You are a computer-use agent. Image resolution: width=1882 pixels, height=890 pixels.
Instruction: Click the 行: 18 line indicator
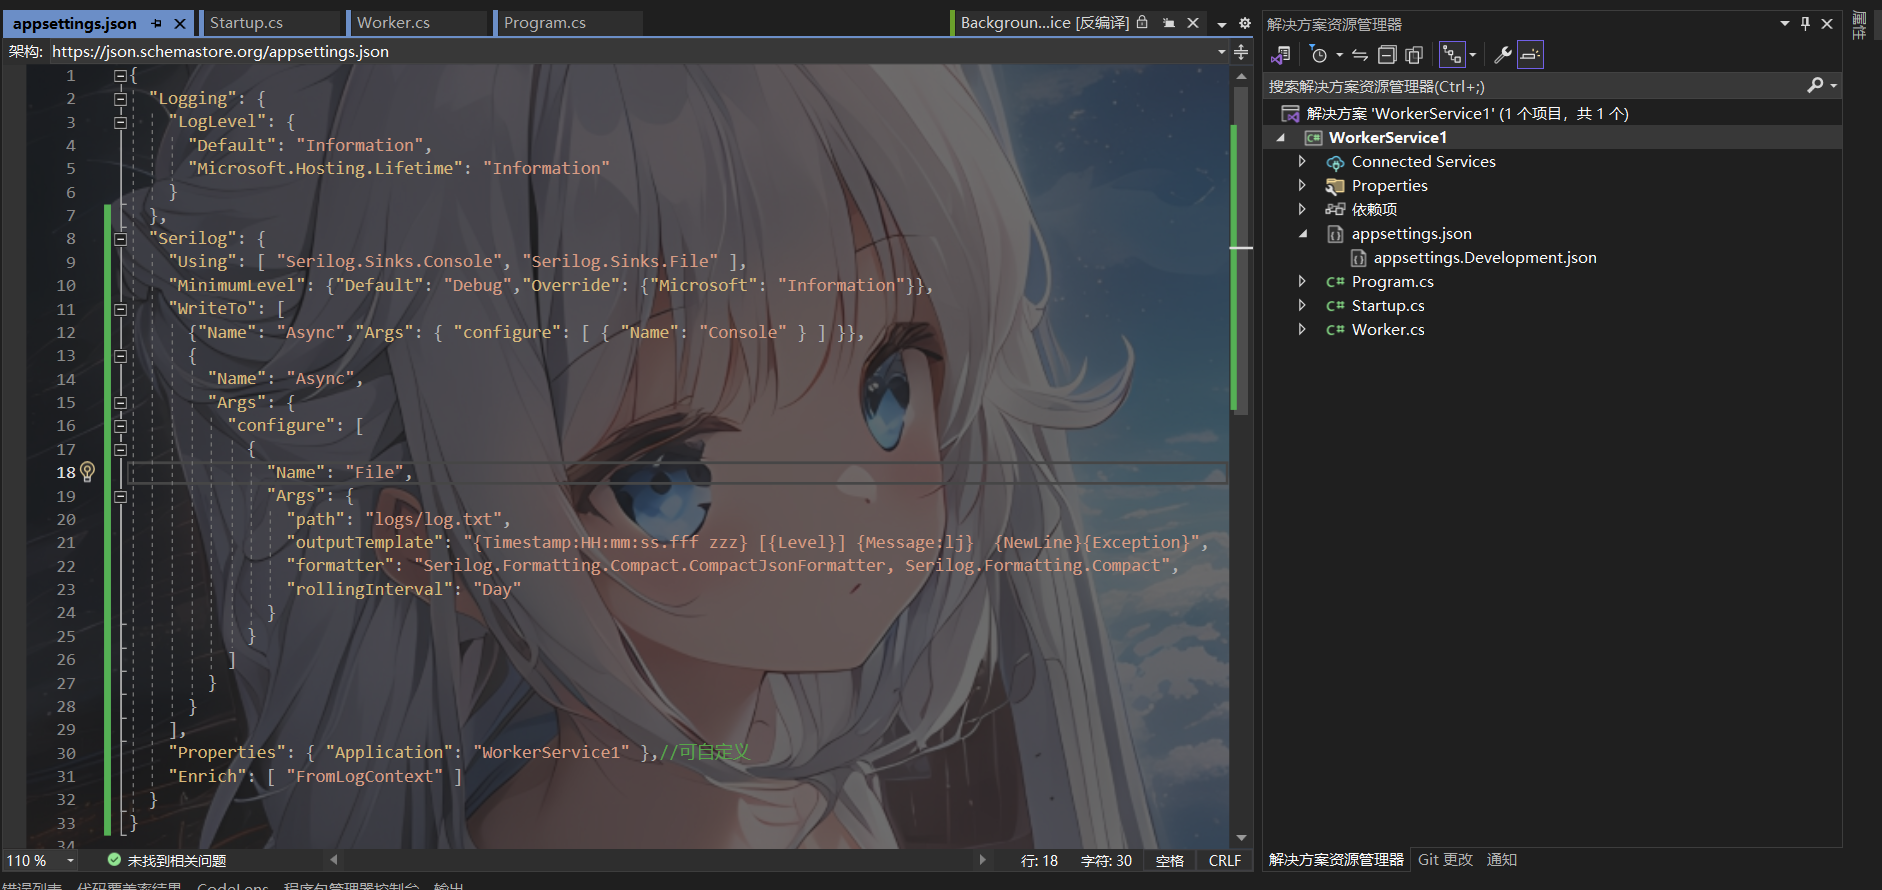pyautogui.click(x=1039, y=860)
